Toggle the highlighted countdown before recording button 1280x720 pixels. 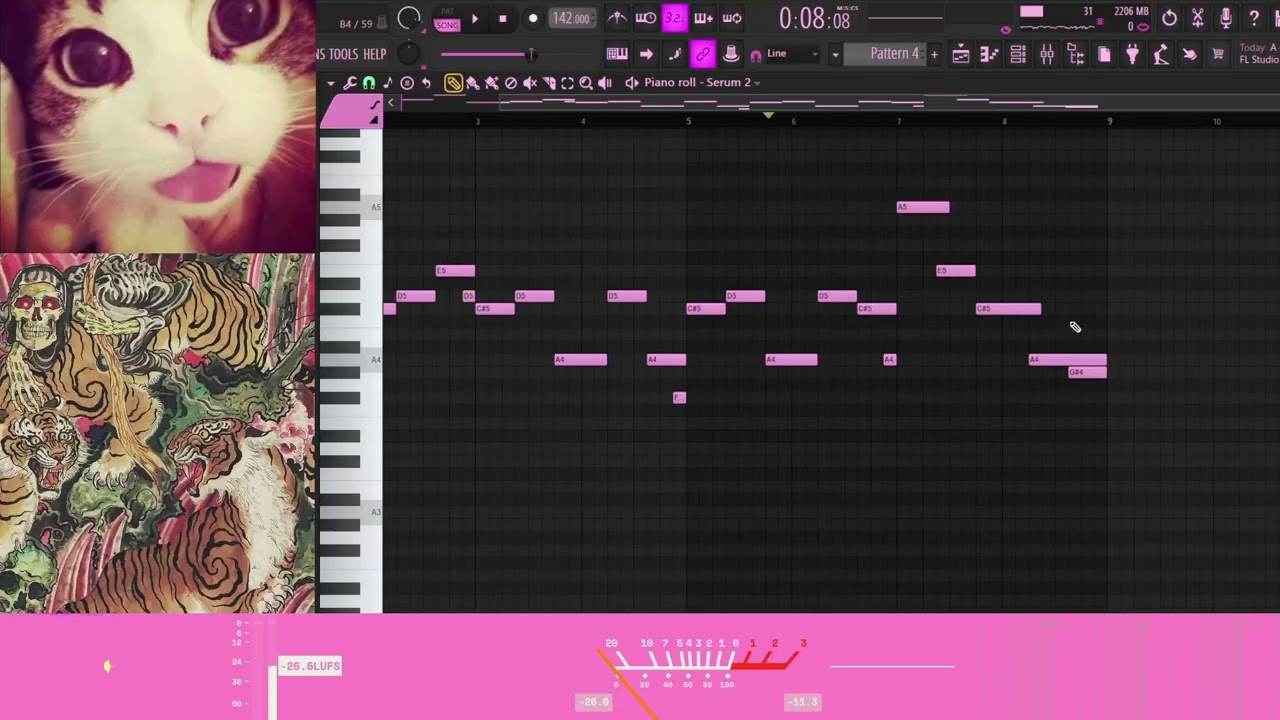click(674, 18)
